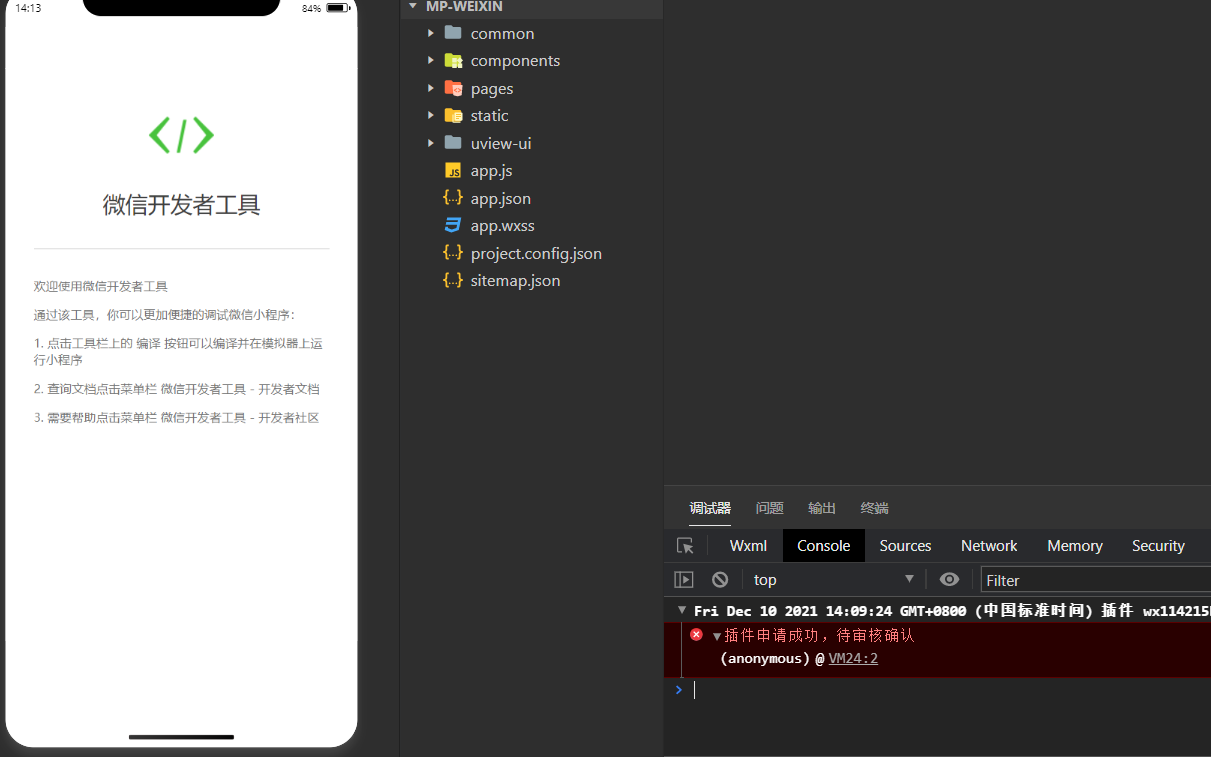This screenshot has height=757, width=1211.
Task: Open the Sources tab
Action: coord(905,545)
